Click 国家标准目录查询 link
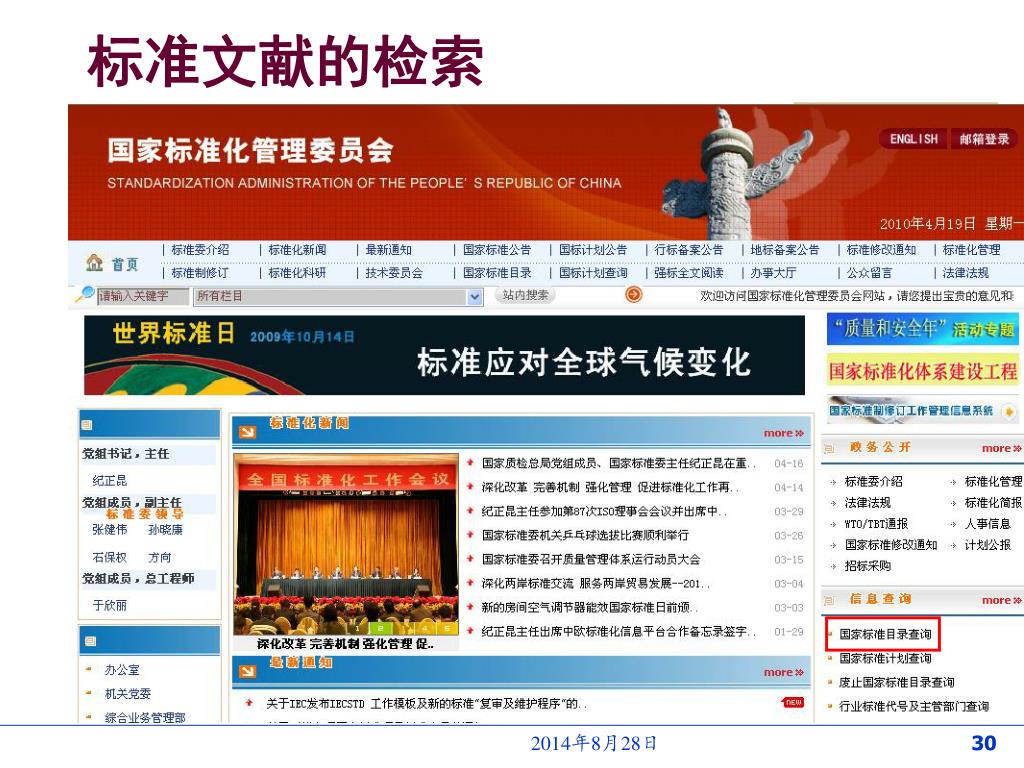 886,634
